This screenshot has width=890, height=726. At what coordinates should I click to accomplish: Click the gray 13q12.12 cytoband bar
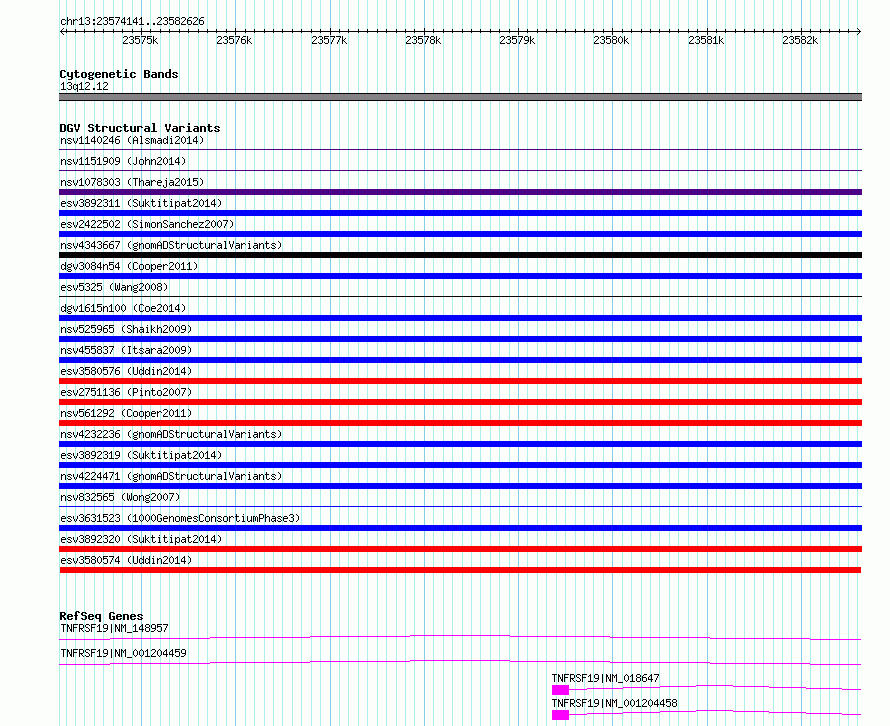tap(460, 97)
